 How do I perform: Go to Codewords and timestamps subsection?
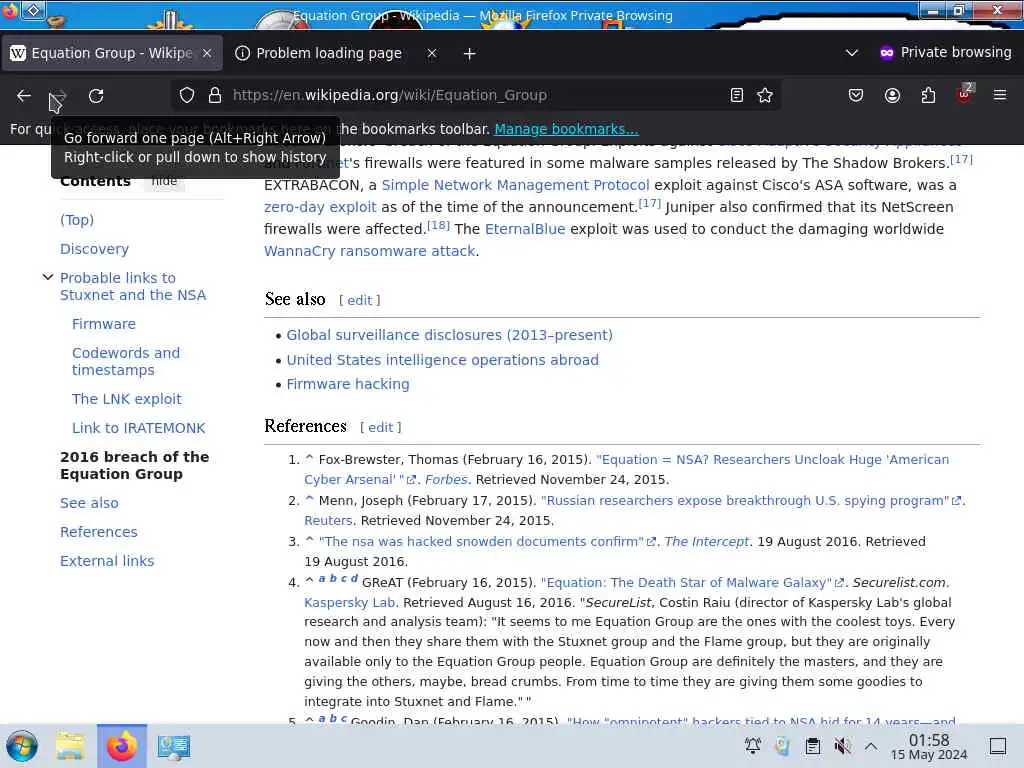click(x=125, y=361)
